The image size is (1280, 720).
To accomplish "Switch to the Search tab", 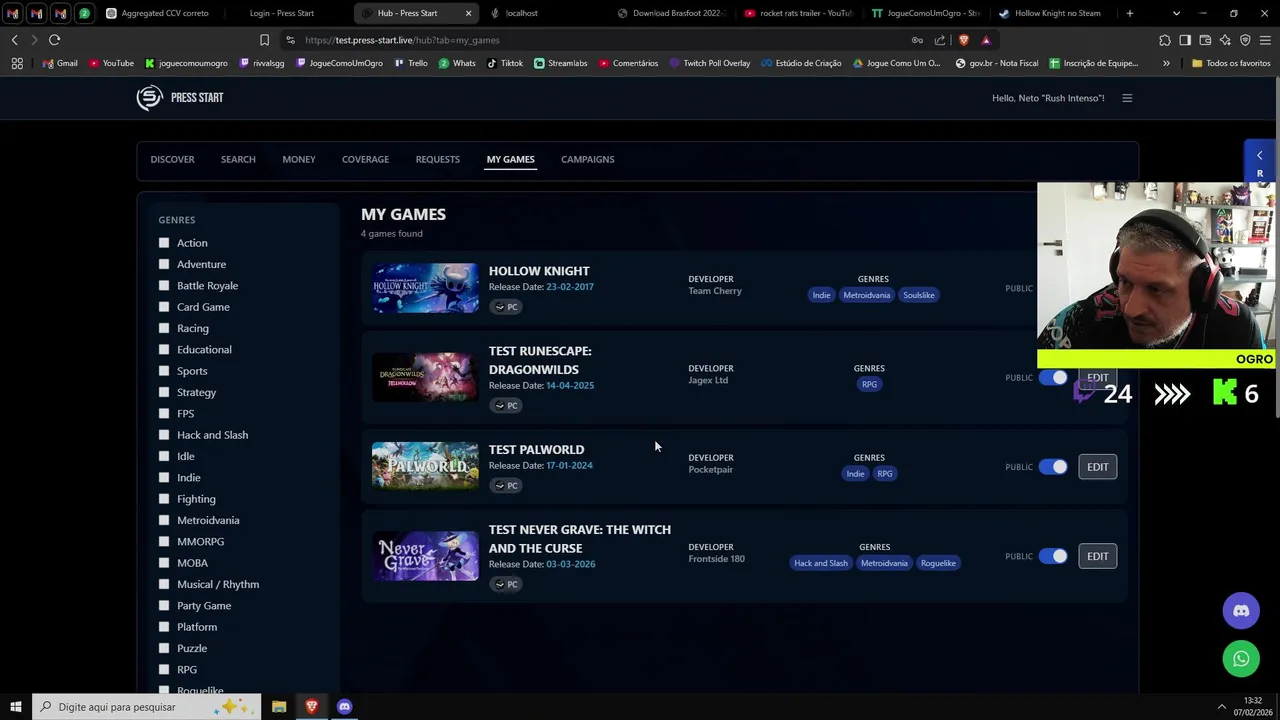I will [x=238, y=159].
